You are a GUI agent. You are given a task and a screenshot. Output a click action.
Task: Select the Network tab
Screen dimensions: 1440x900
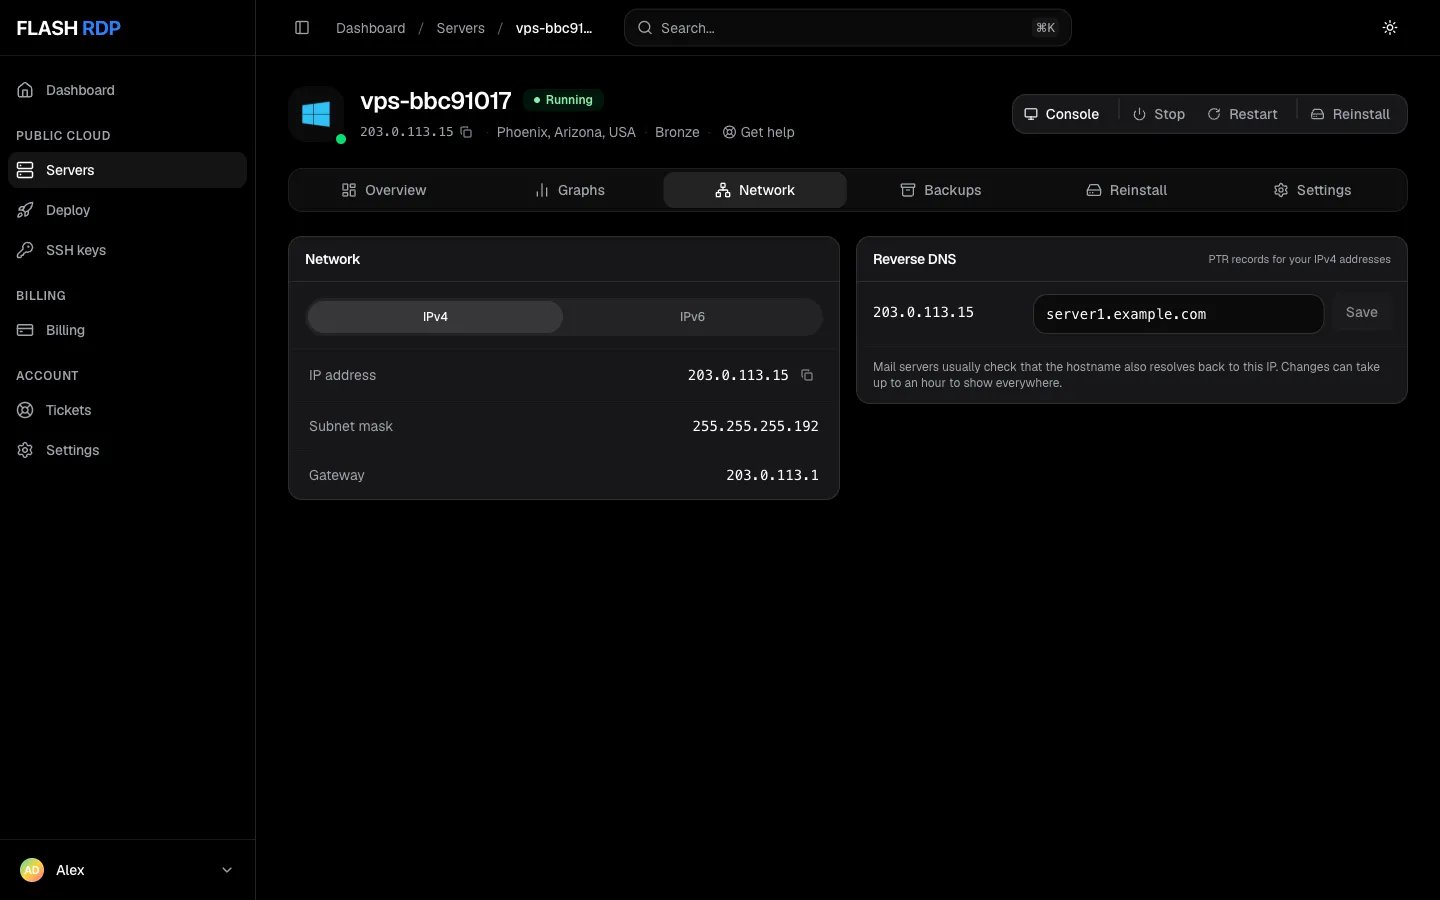pyautogui.click(x=755, y=190)
